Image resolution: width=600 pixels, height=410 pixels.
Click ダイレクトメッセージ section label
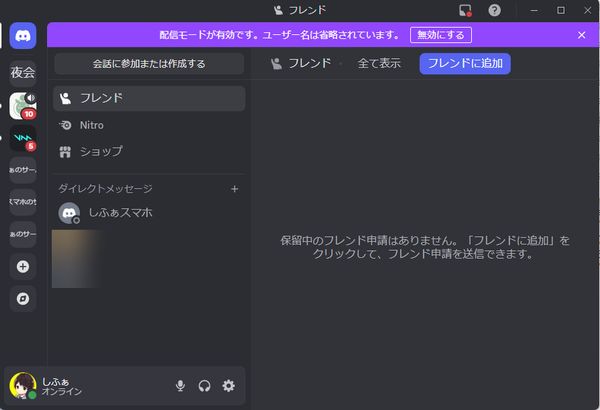(x=105, y=188)
